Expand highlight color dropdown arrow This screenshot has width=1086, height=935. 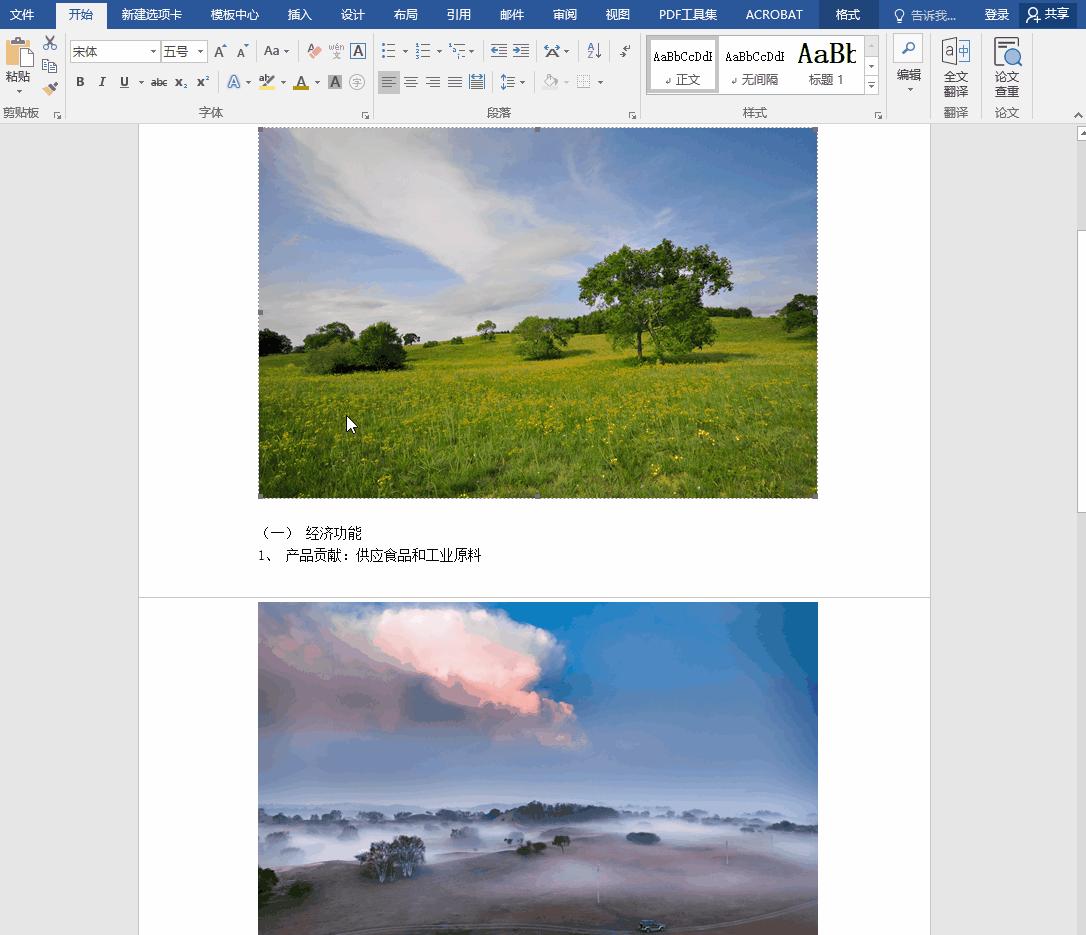click(283, 82)
